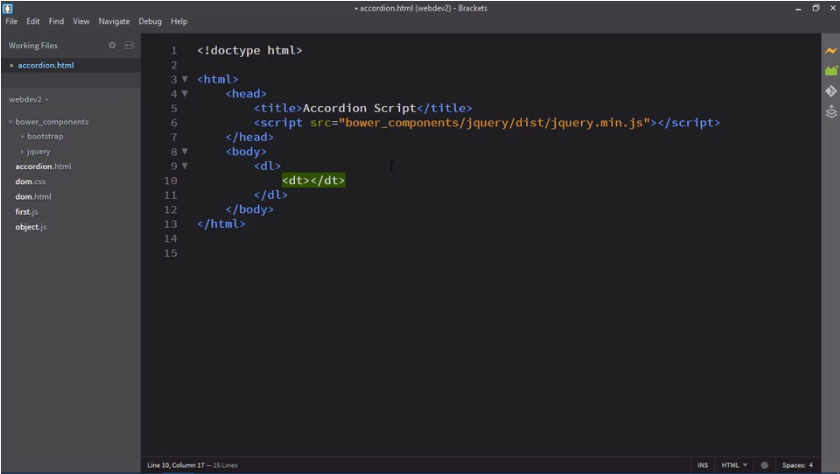The width and height of the screenshot is (840, 474).
Task: Open object.js in project tree
Action: [31, 227]
